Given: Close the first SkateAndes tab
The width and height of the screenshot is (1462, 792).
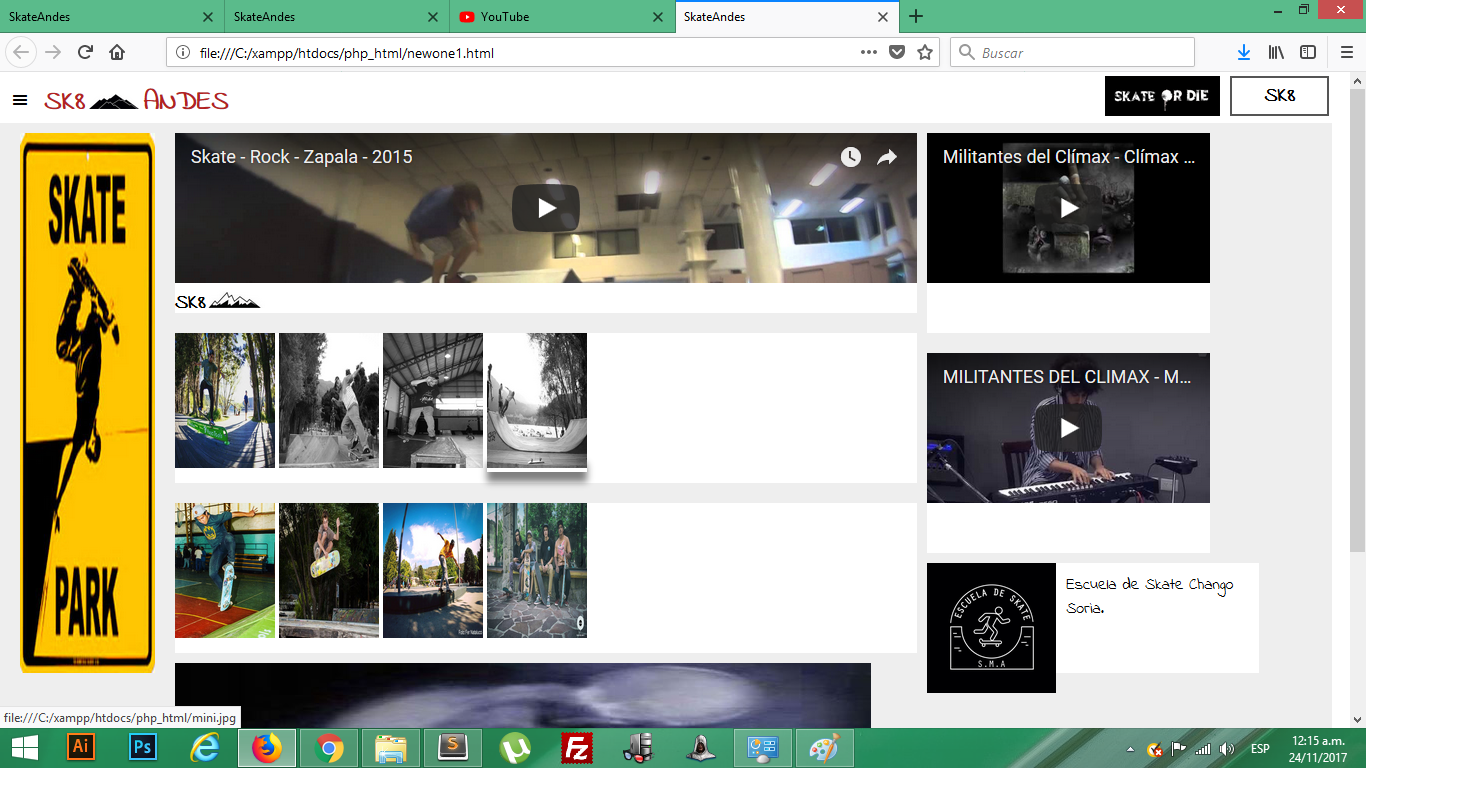Looking at the screenshot, I should click(x=207, y=17).
